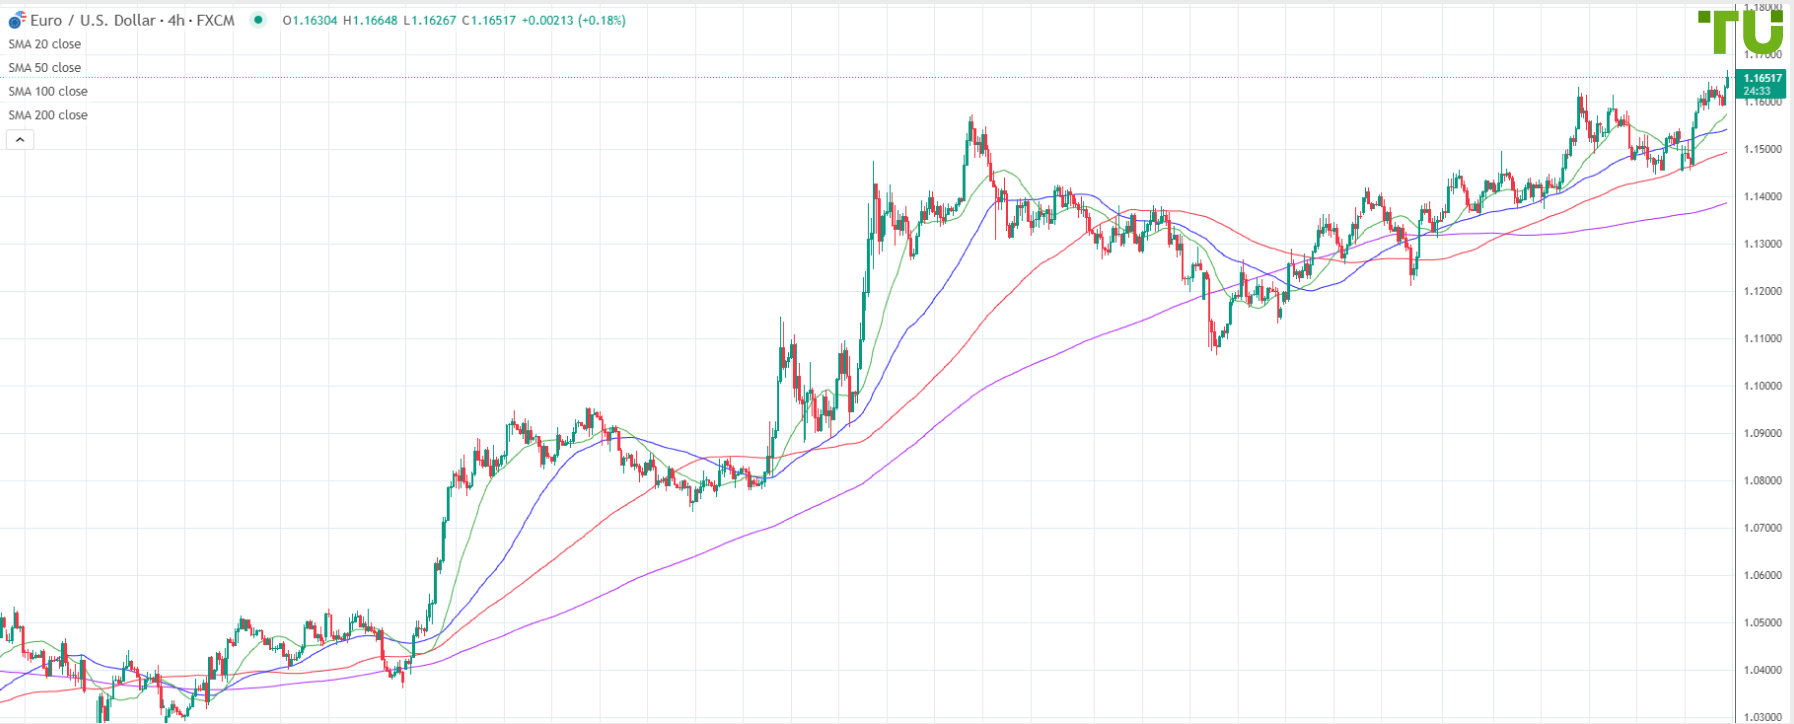Click the Euro/US flag symbol icon

pos(17,20)
